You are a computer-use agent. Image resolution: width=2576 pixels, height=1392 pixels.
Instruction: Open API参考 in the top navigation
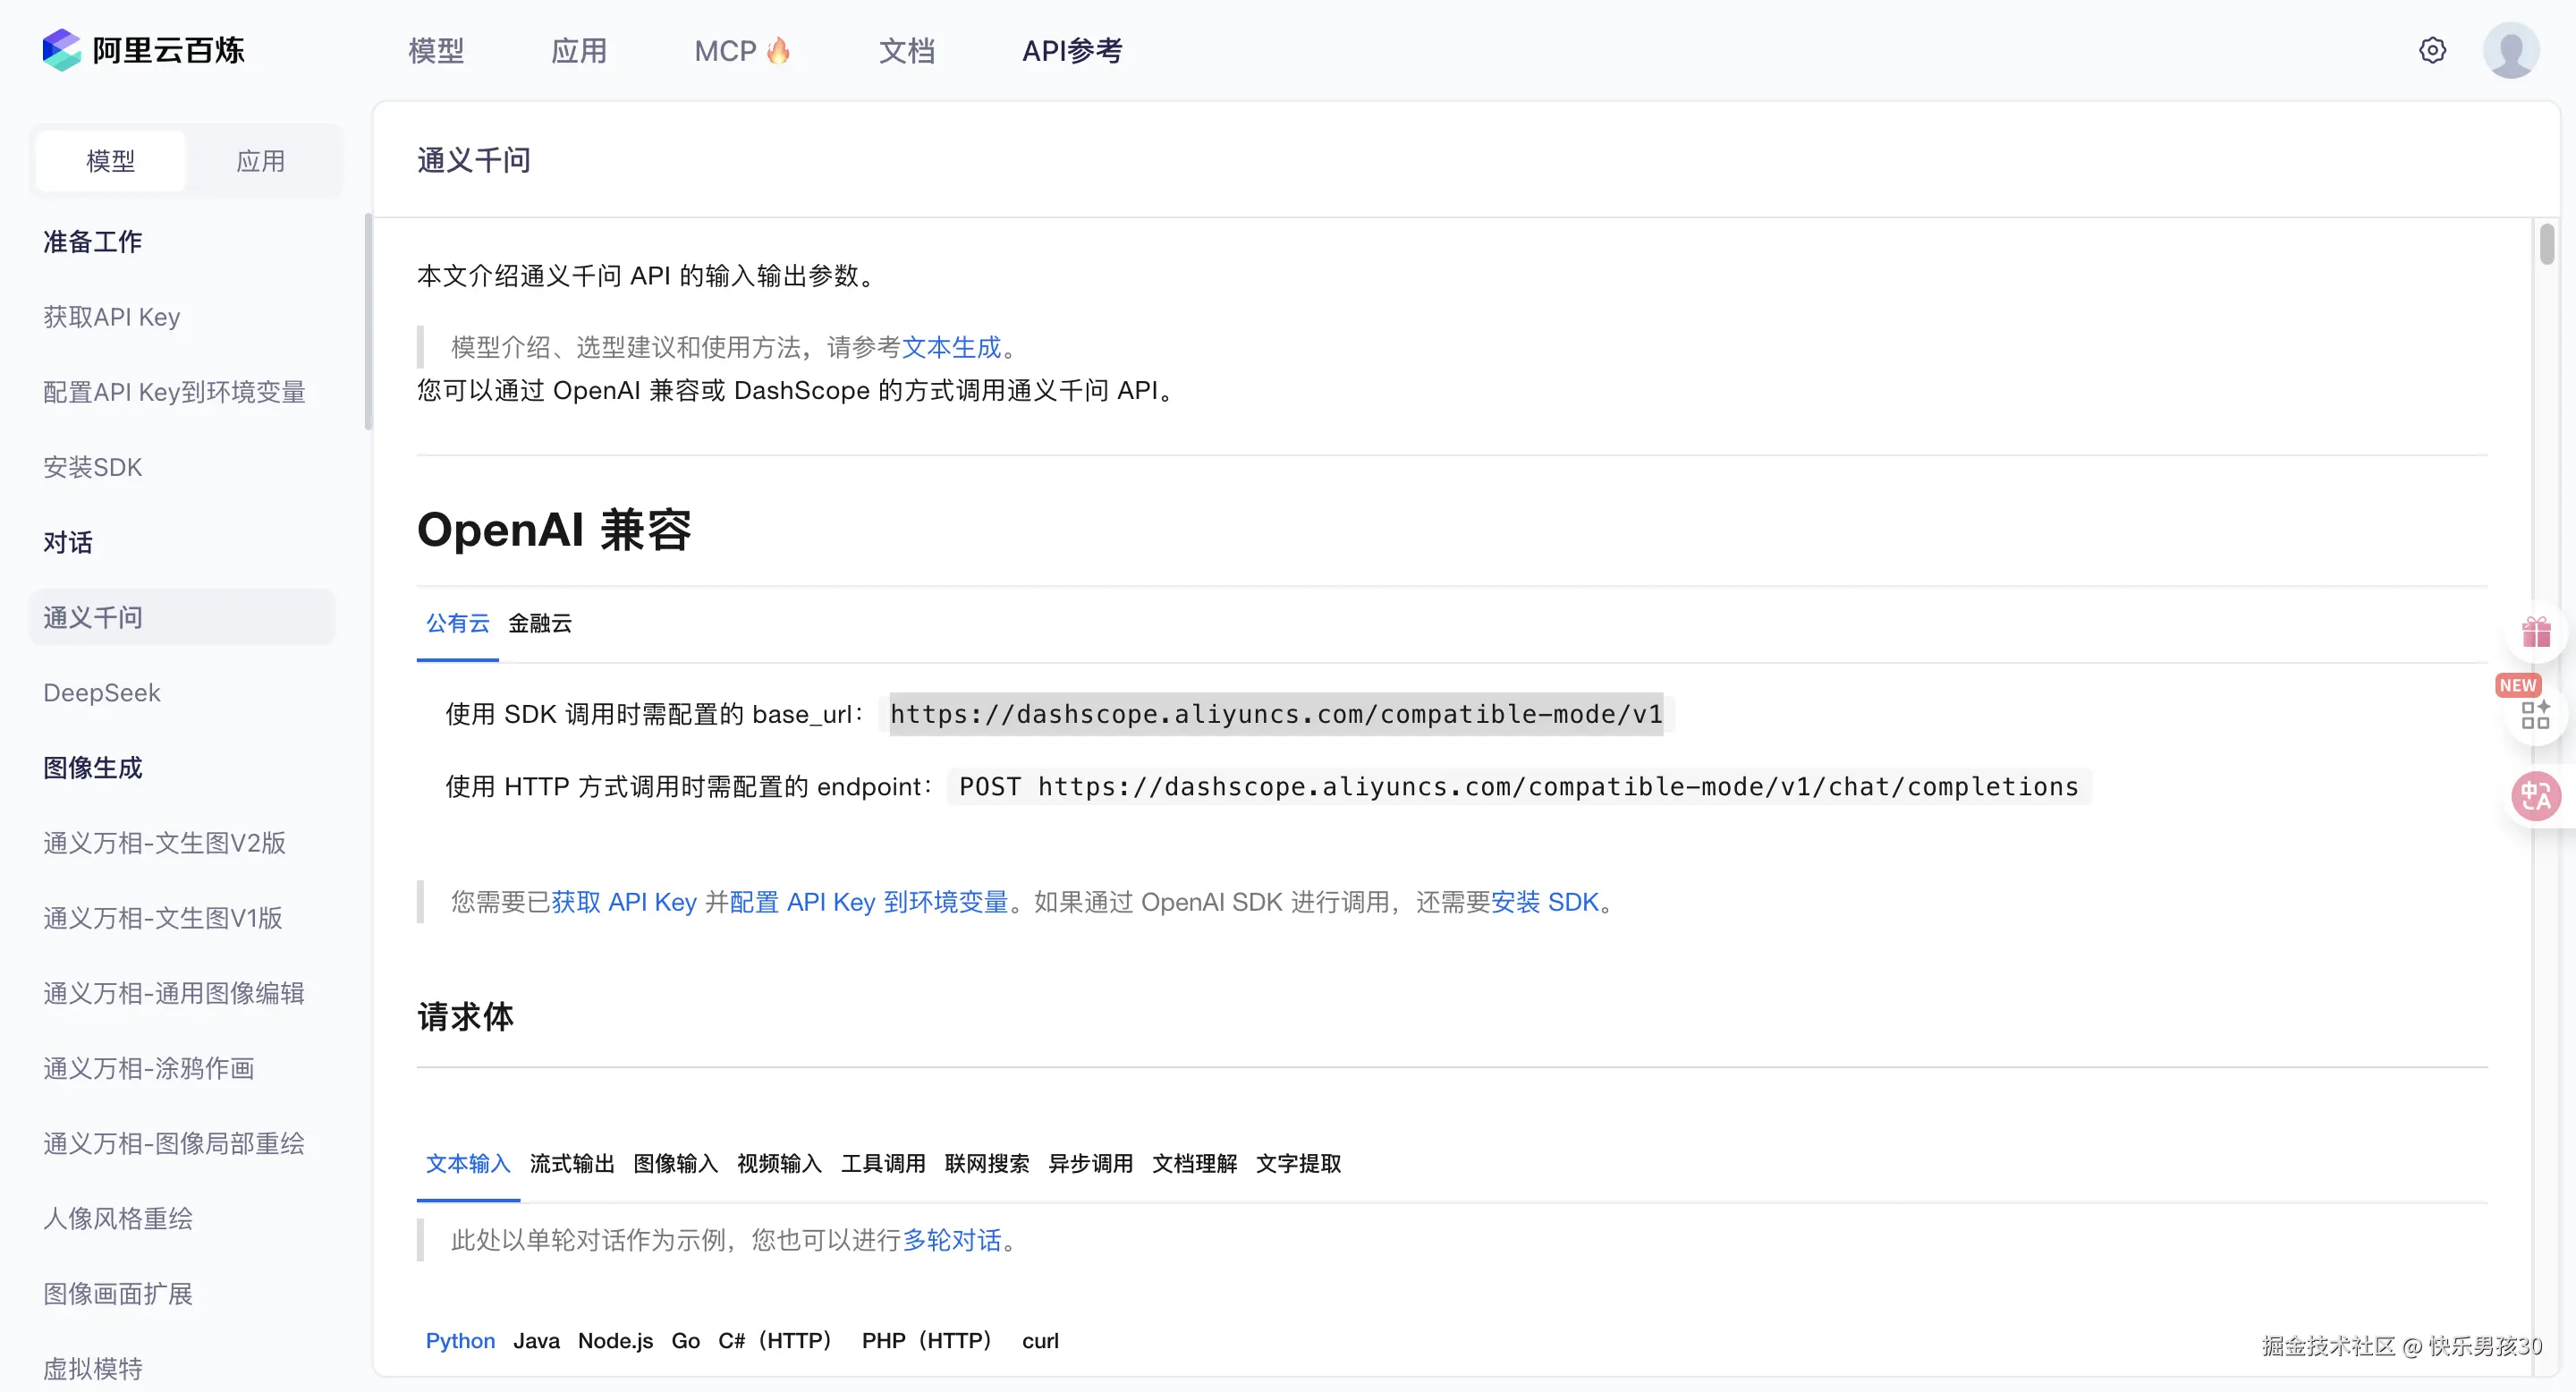[x=1072, y=50]
